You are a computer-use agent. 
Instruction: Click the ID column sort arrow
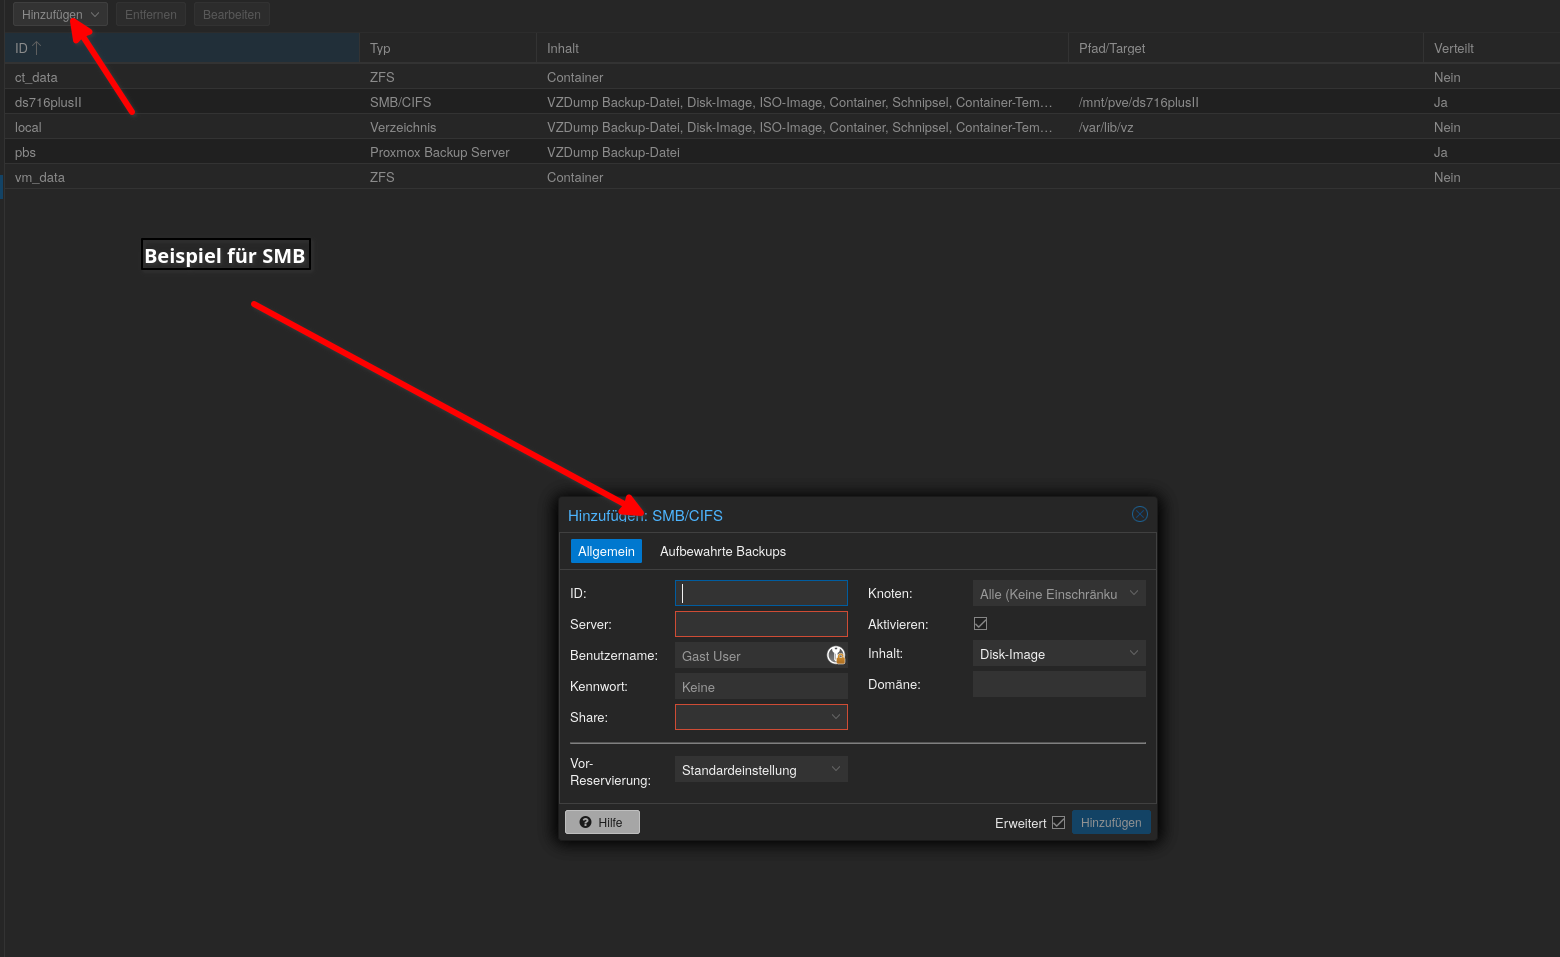pos(37,48)
